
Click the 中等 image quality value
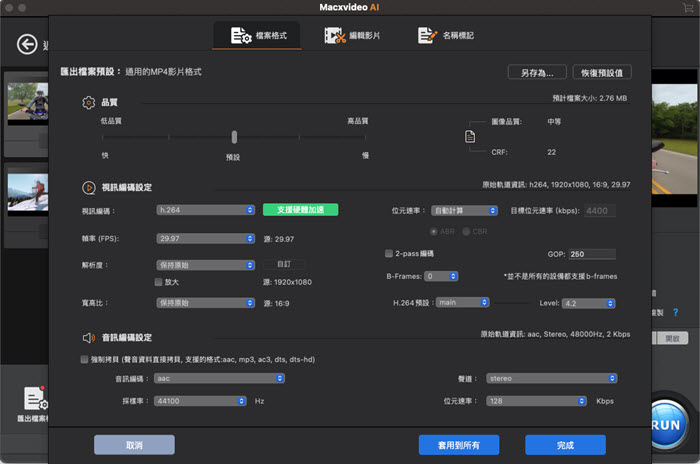[x=554, y=121]
